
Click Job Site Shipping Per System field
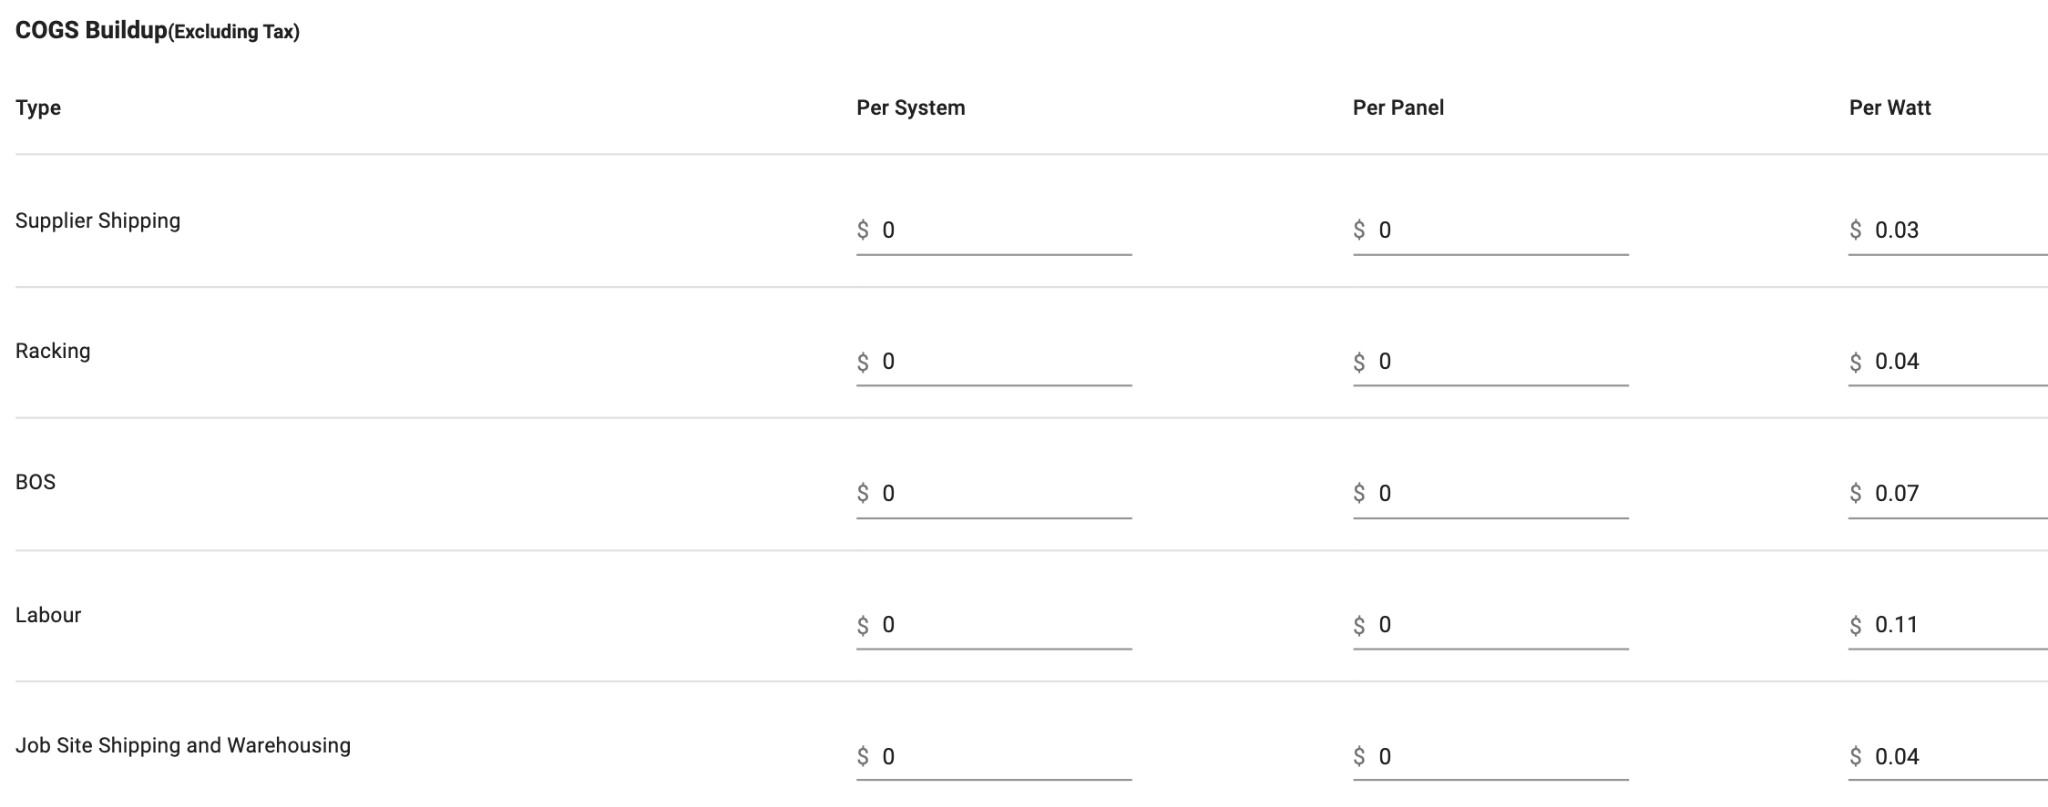click(x=994, y=756)
